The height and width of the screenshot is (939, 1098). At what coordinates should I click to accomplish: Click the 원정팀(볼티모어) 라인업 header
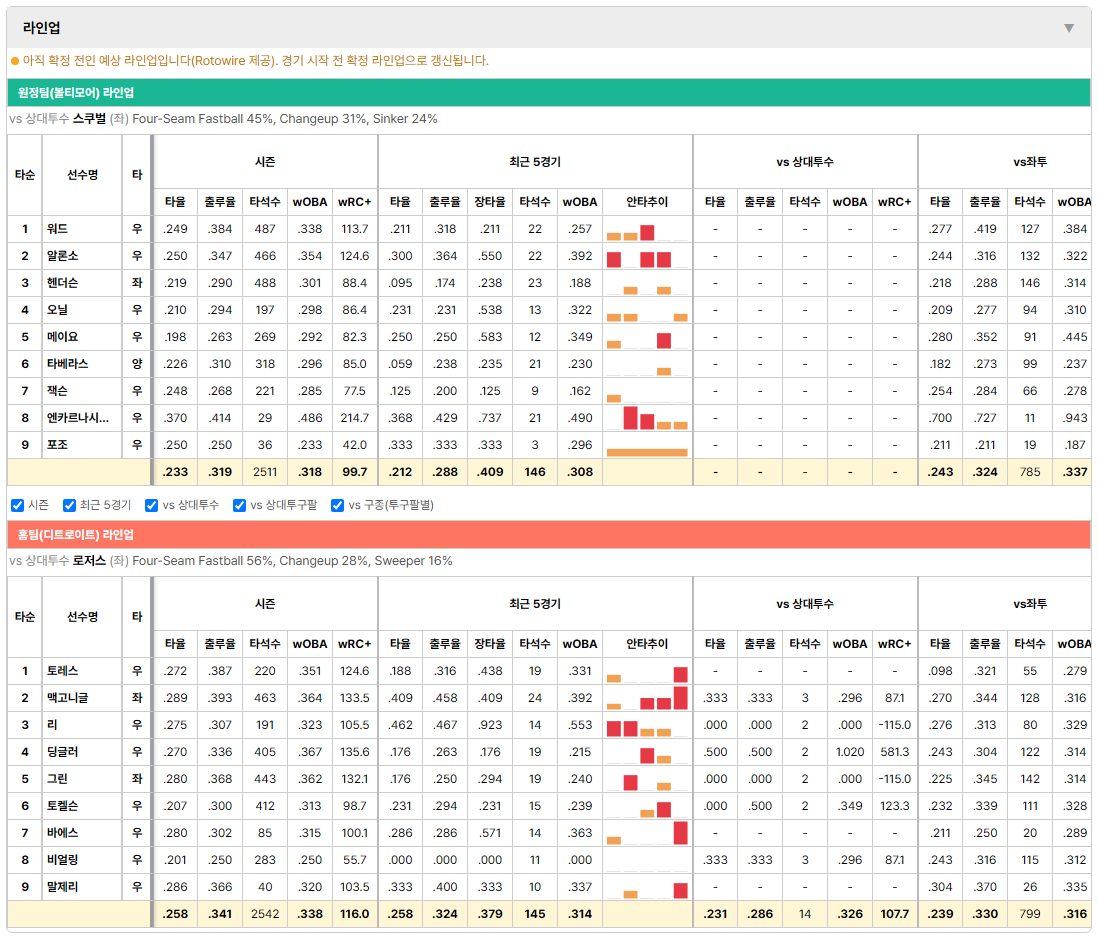pyautogui.click(x=549, y=92)
